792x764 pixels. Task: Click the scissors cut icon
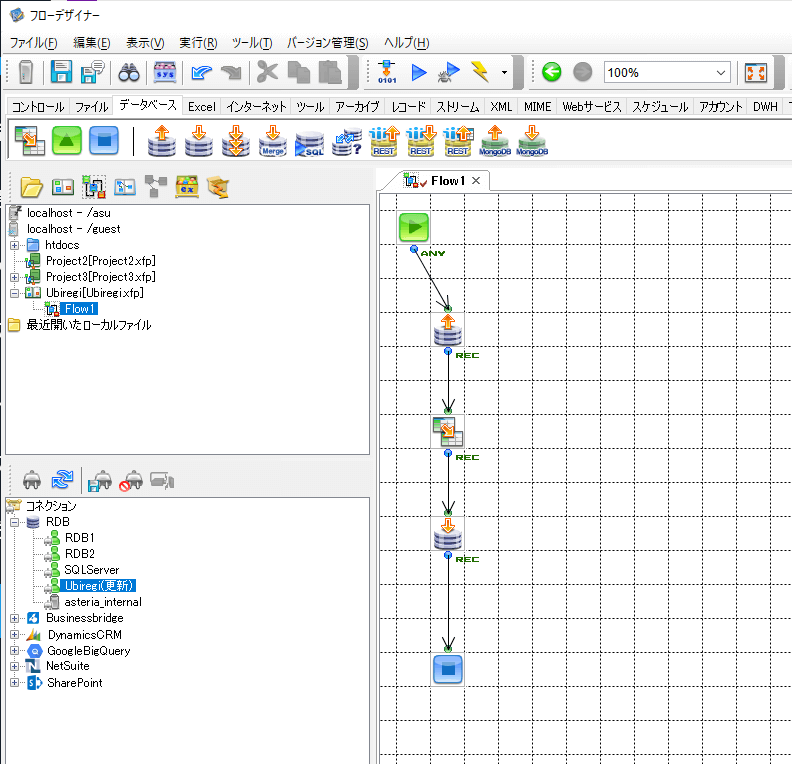click(267, 72)
